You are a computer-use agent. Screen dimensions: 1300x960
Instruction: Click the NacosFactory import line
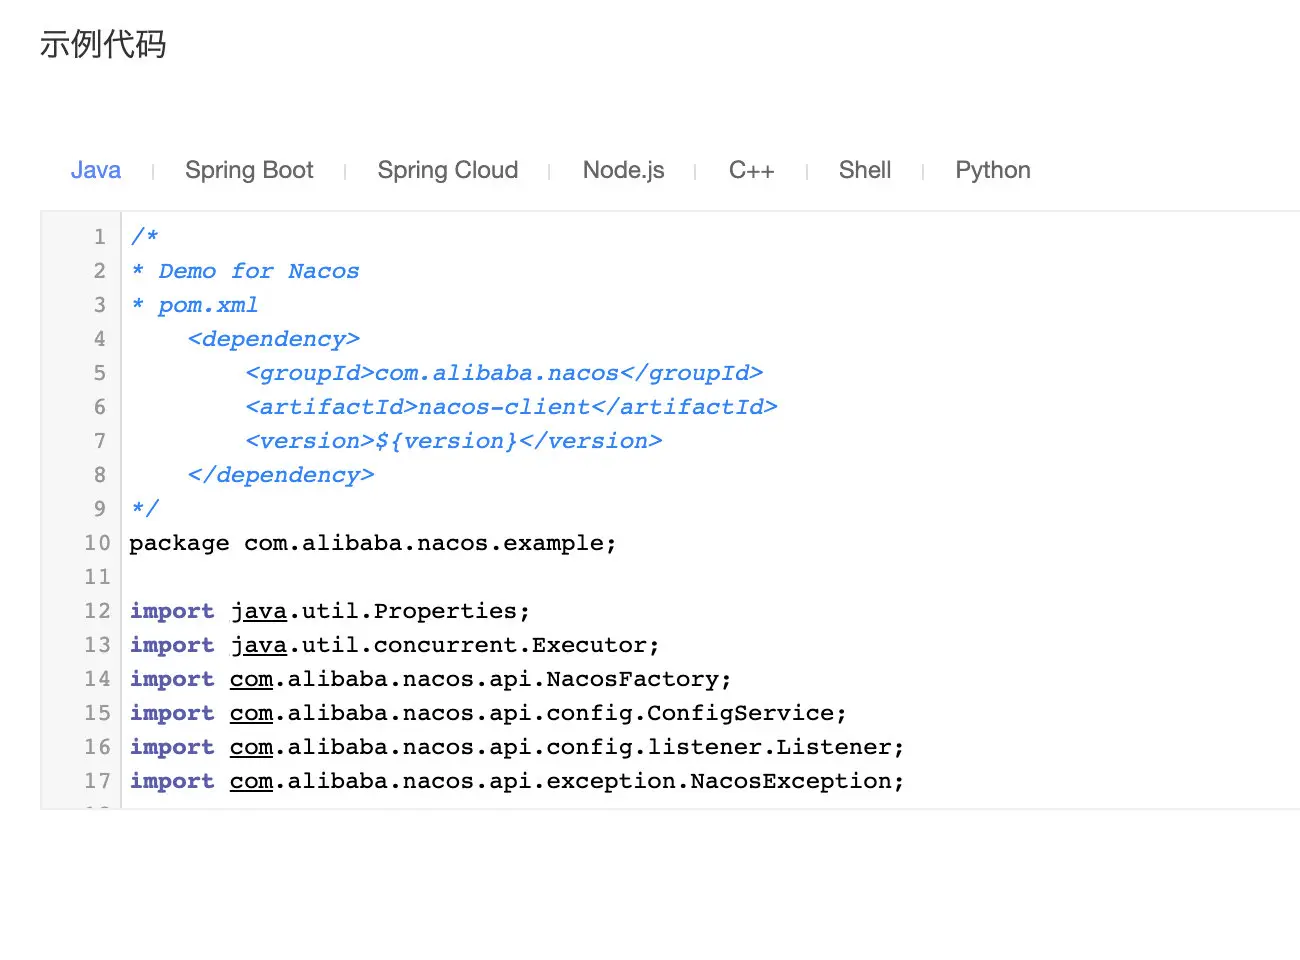(x=430, y=679)
